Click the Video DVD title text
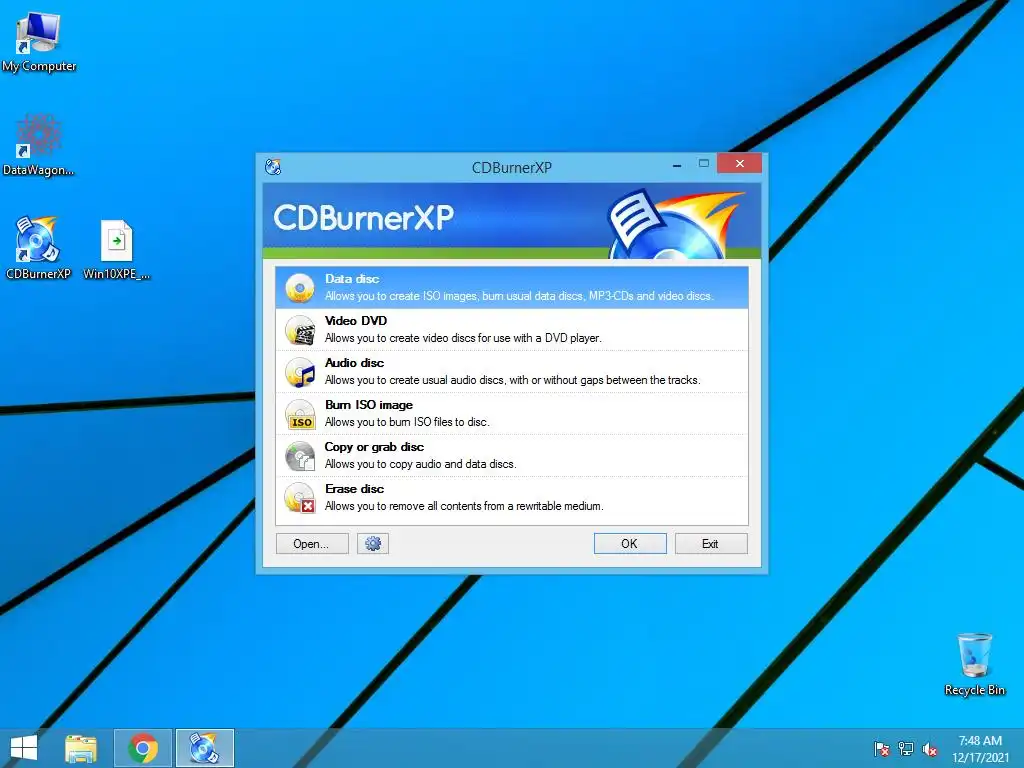Image resolution: width=1024 pixels, height=768 pixels. (356, 321)
